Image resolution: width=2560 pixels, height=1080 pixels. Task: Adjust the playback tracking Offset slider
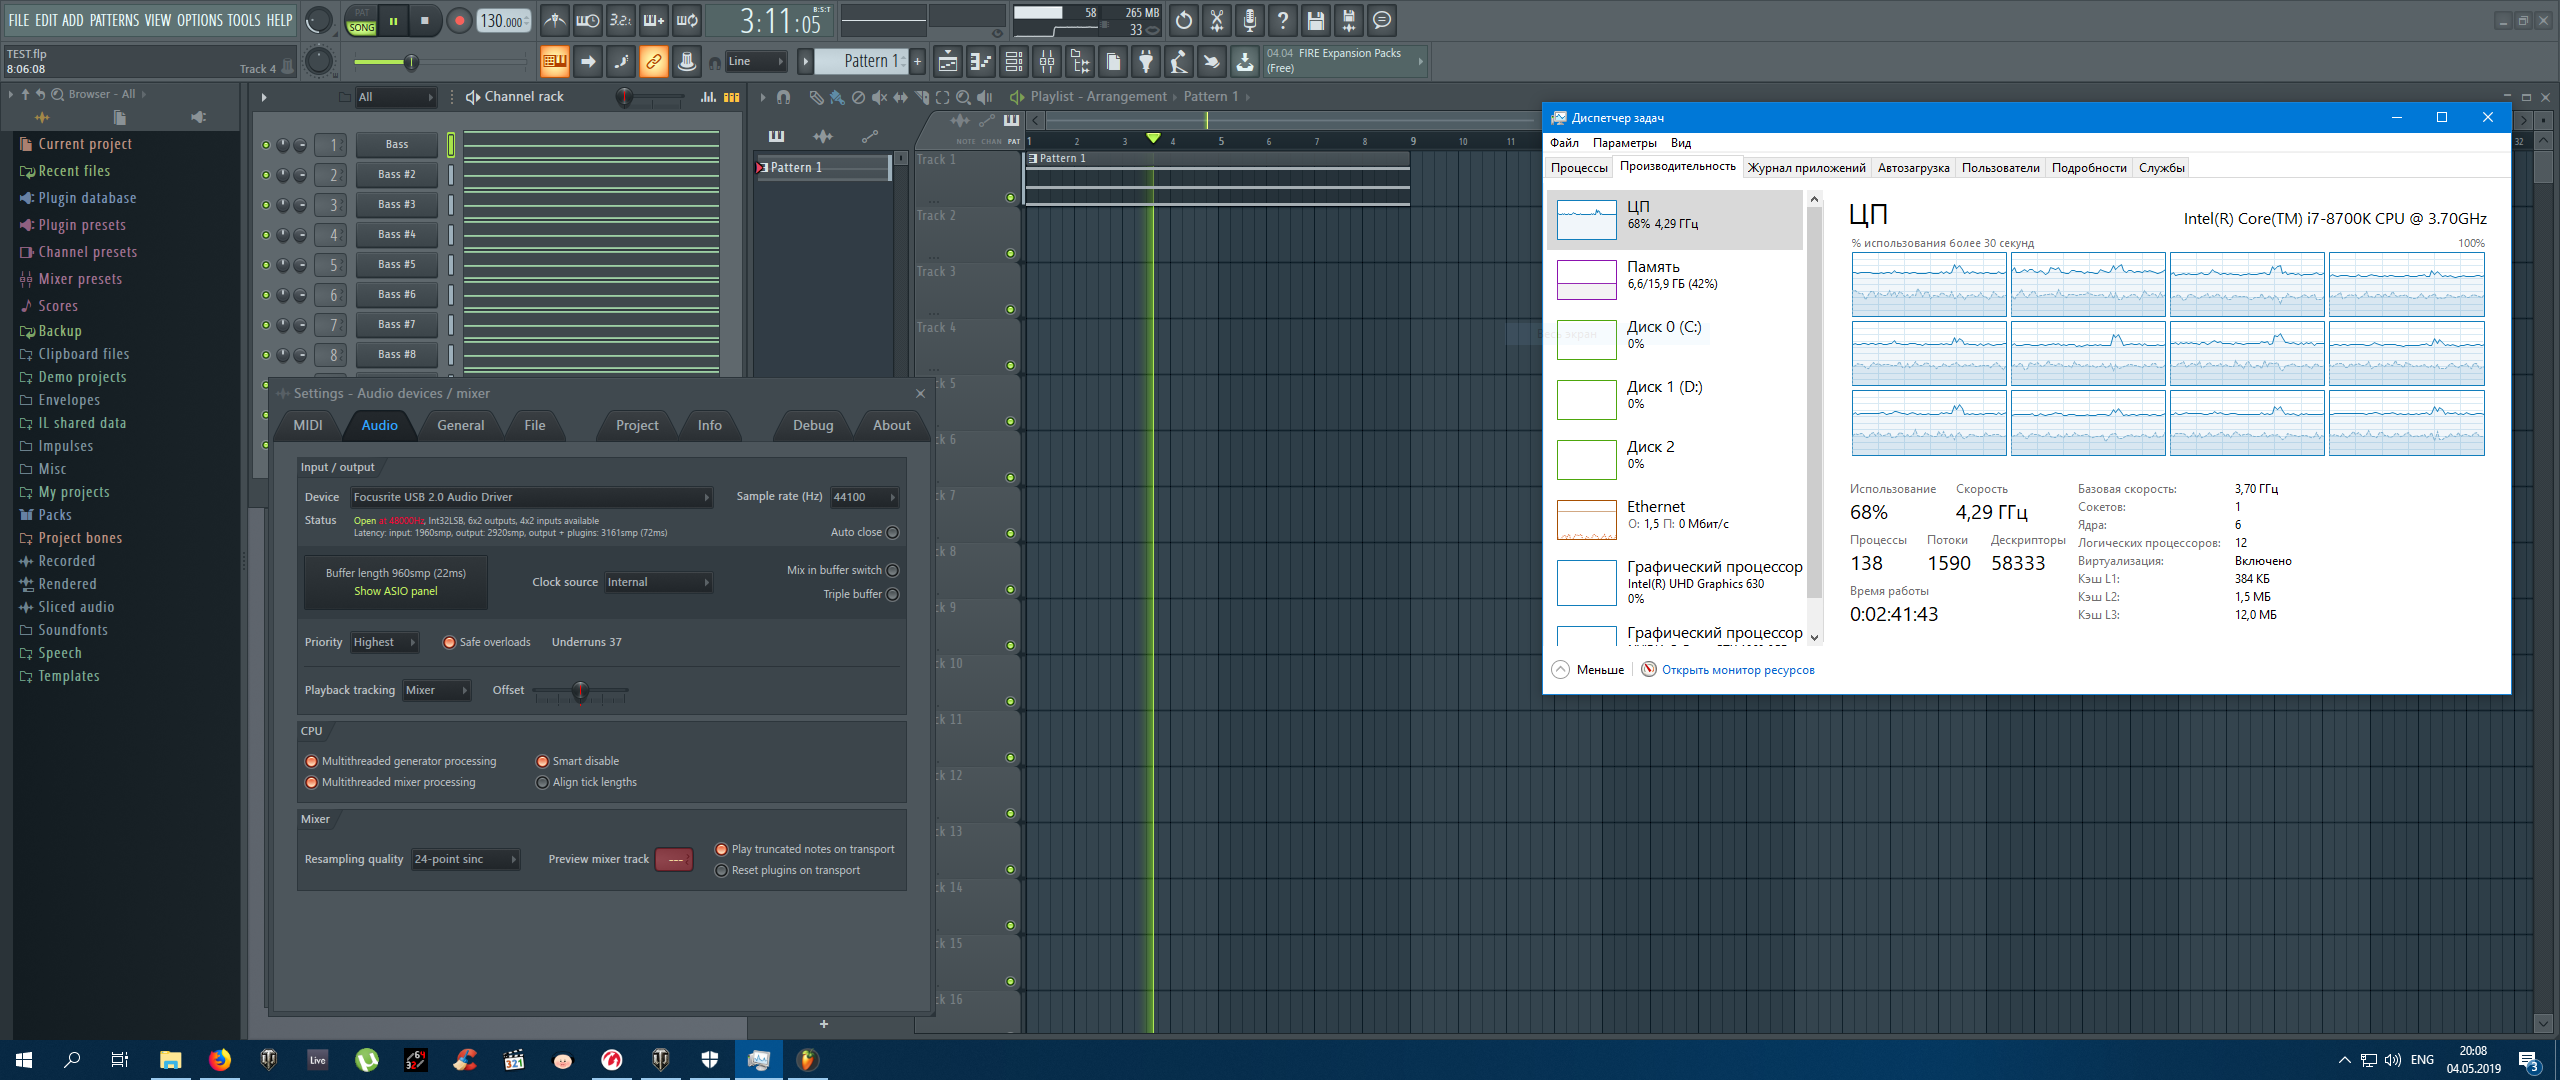click(x=580, y=690)
